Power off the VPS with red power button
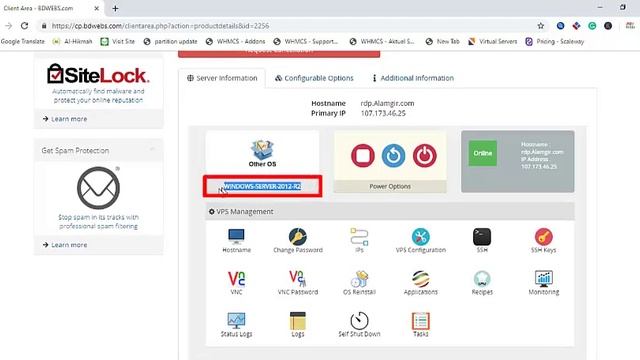The height and width of the screenshot is (360, 640). coord(424,156)
